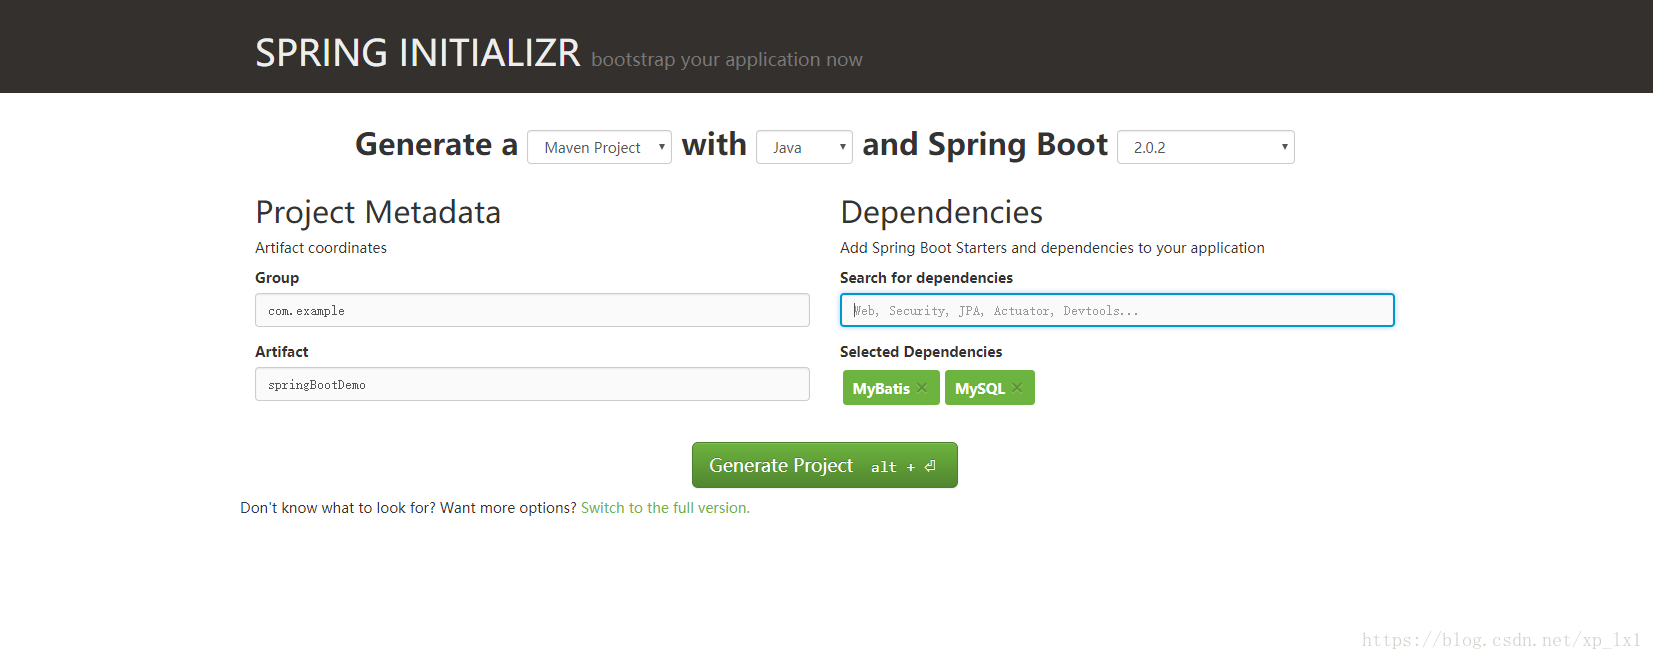
Task: Open the Spring Boot version 2.0.2 dropdown
Action: click(1205, 147)
